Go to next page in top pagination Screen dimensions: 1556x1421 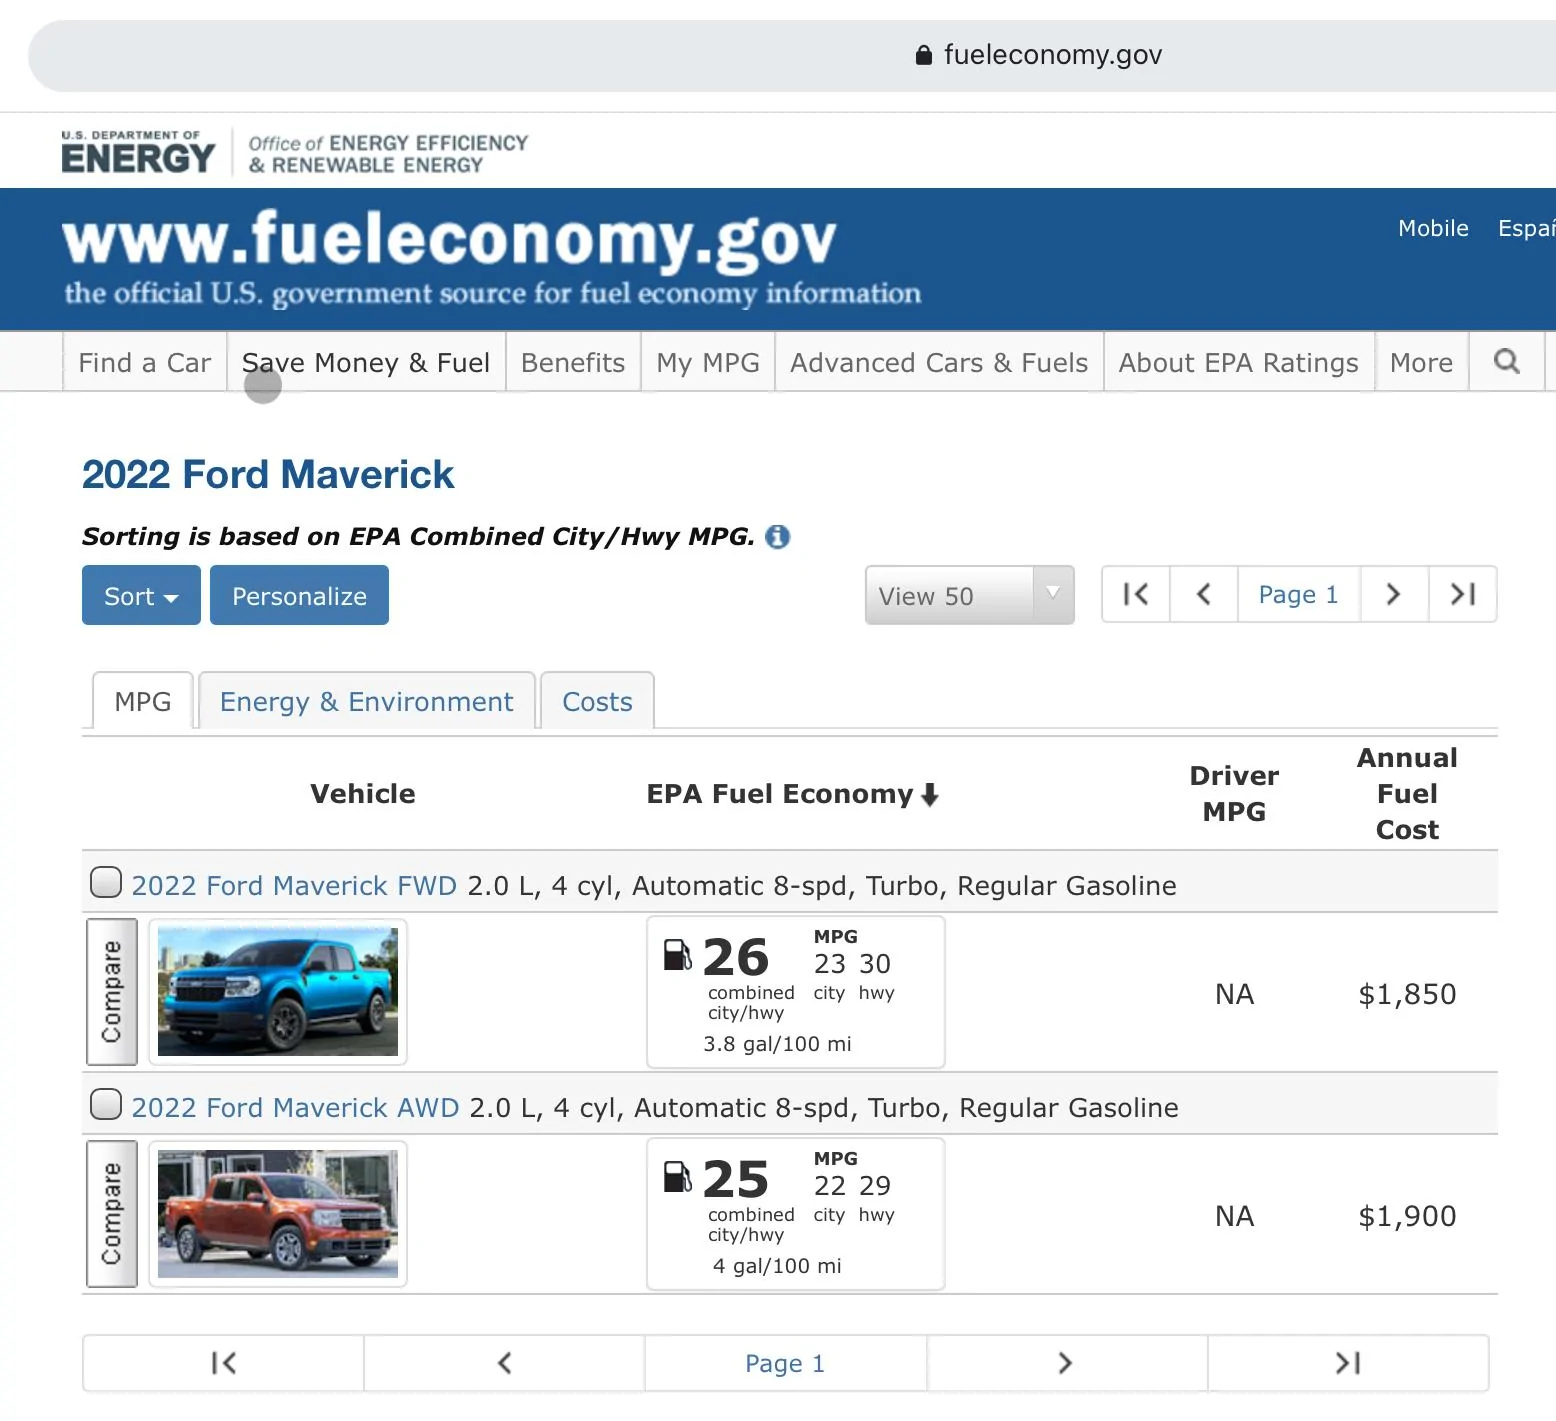point(1393,595)
